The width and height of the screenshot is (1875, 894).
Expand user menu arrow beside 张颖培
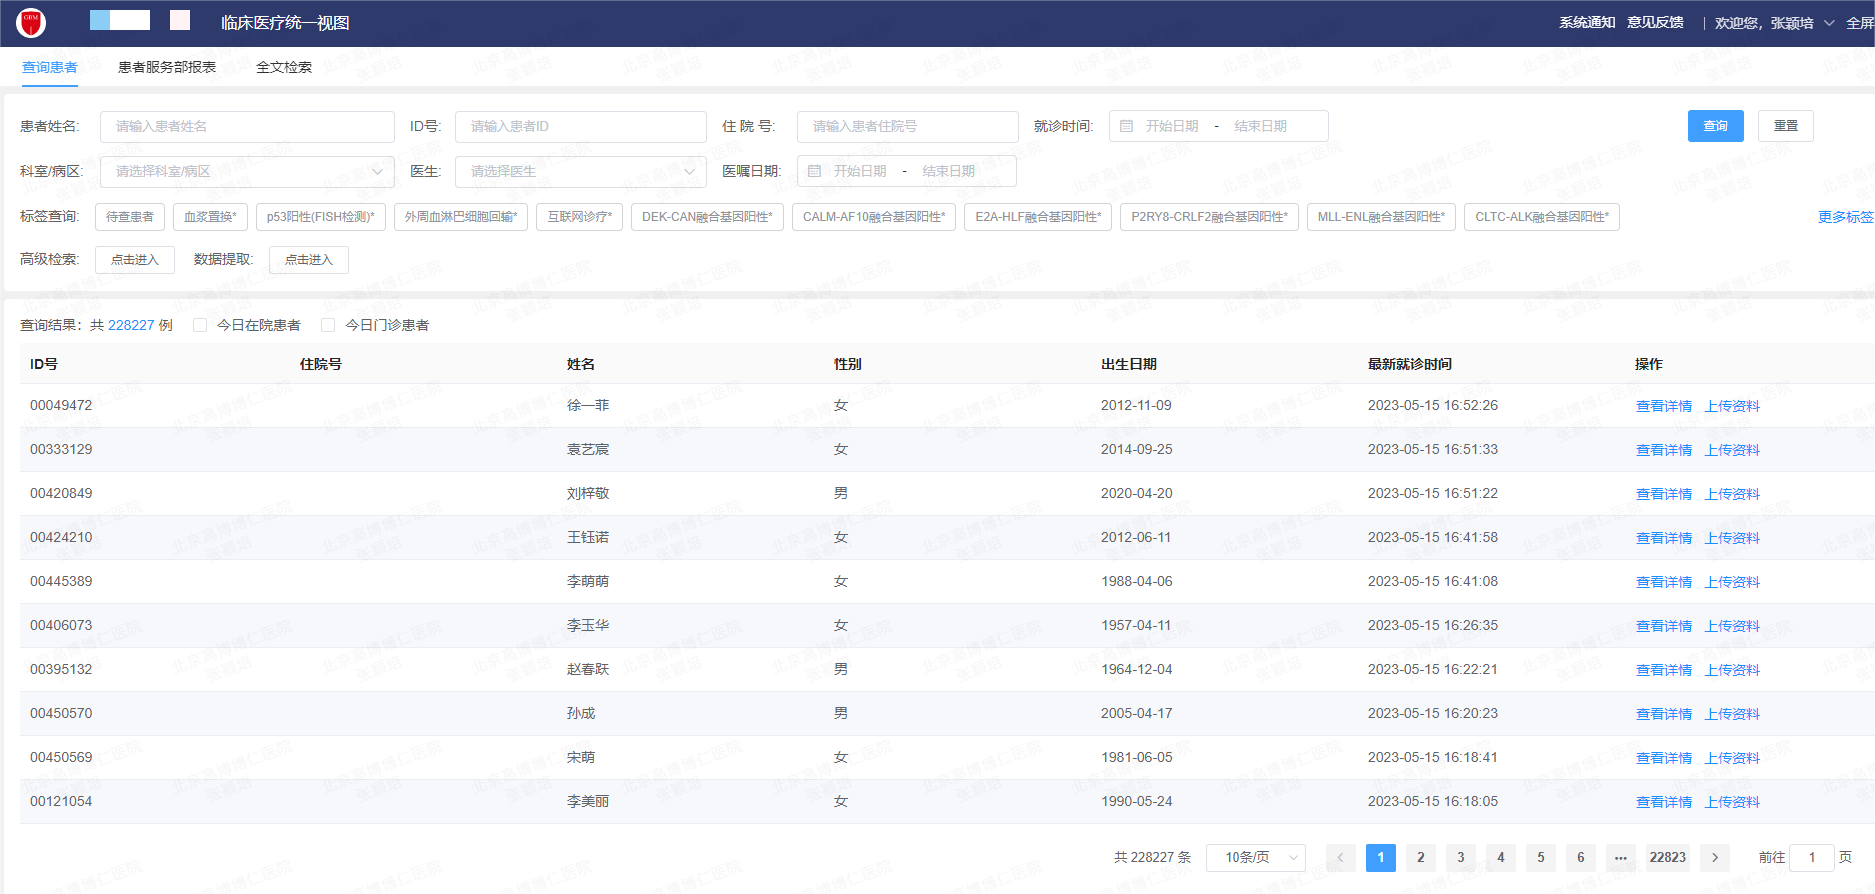pyautogui.click(x=1829, y=23)
